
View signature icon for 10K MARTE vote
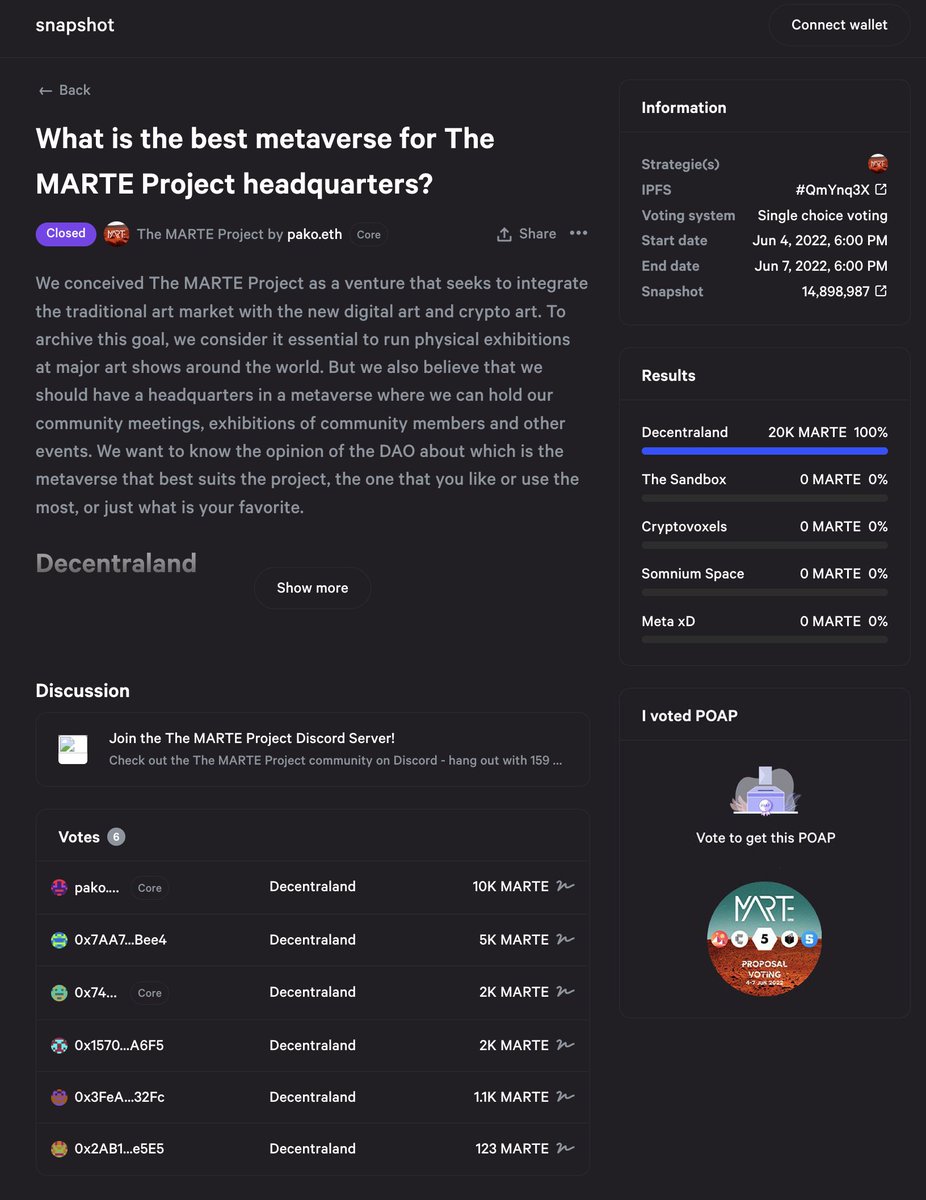click(566, 886)
